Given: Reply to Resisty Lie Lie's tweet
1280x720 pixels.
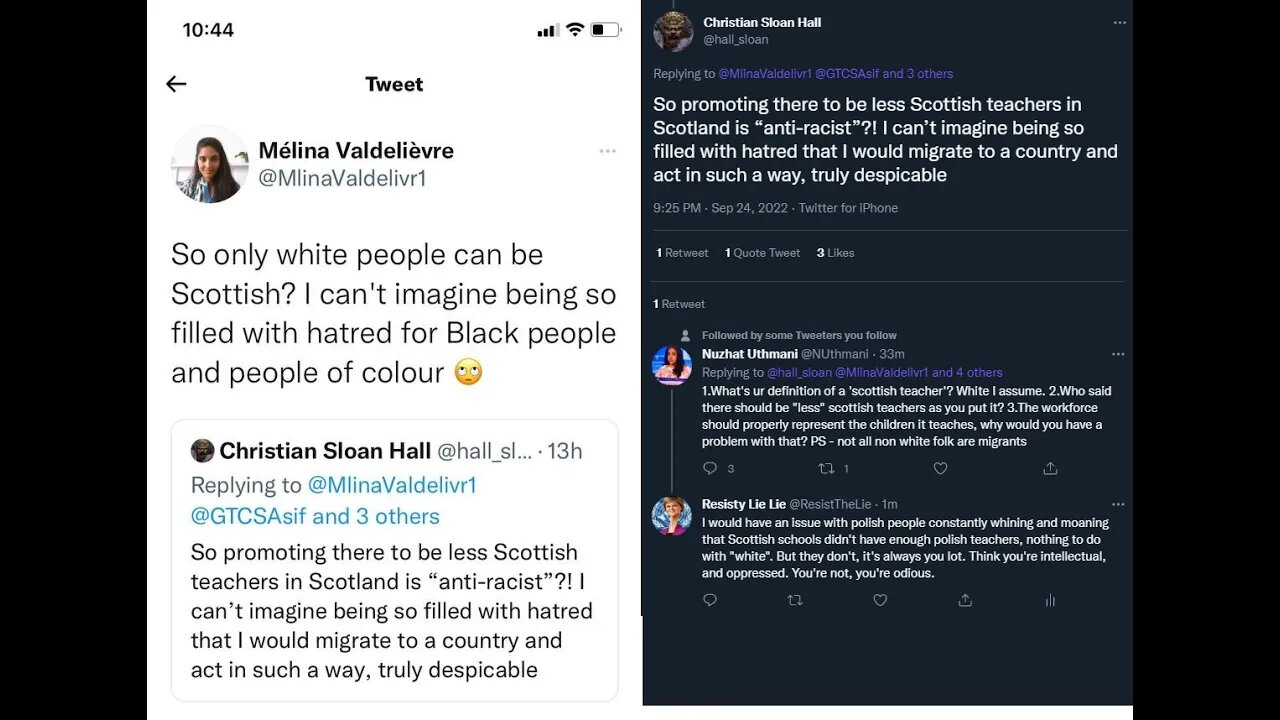Looking at the screenshot, I should (710, 600).
